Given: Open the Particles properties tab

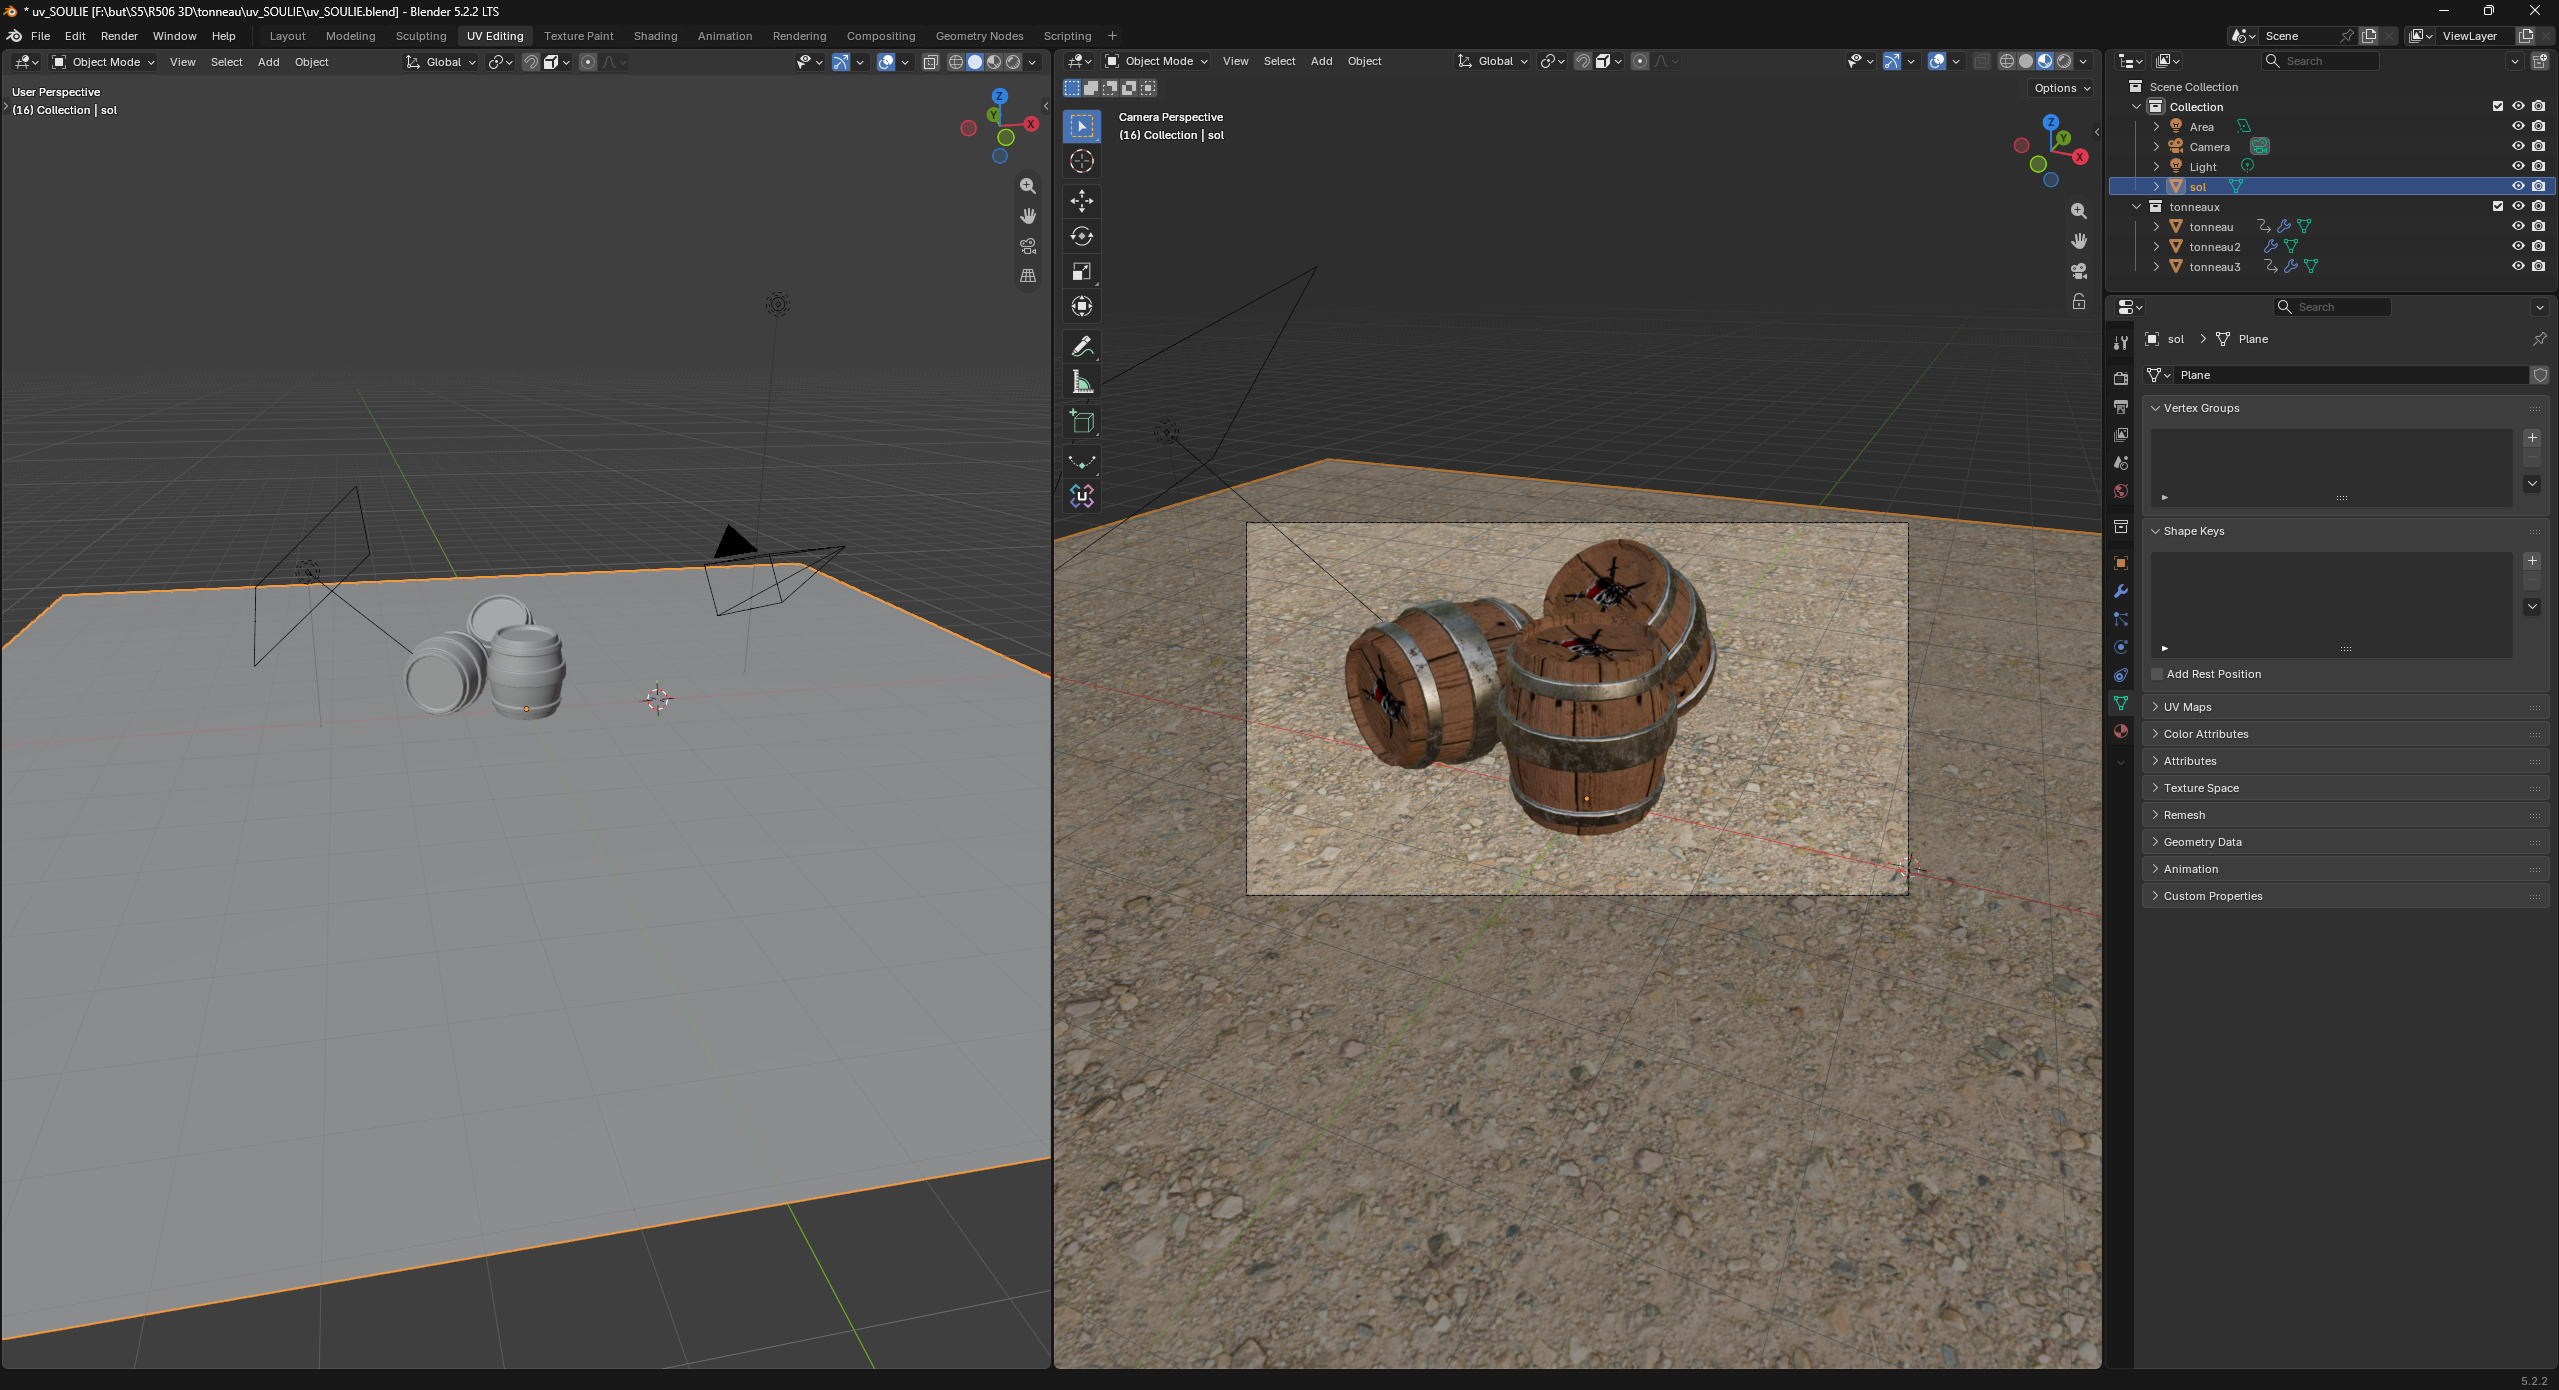Looking at the screenshot, I should [2120, 619].
